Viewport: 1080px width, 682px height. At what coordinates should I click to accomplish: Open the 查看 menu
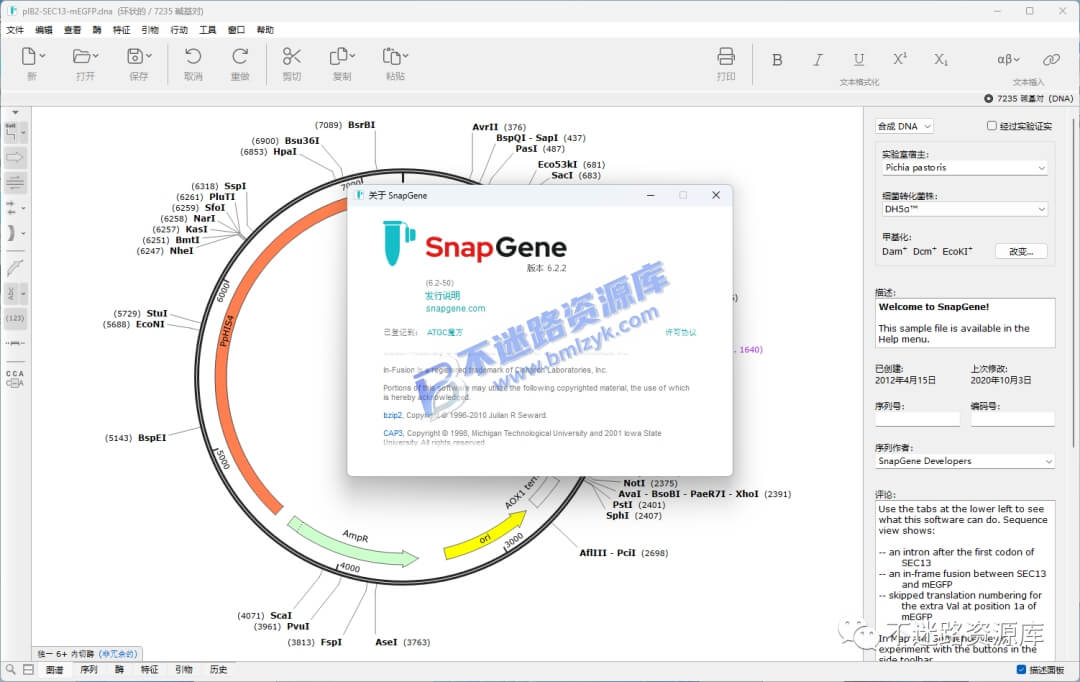click(x=72, y=30)
